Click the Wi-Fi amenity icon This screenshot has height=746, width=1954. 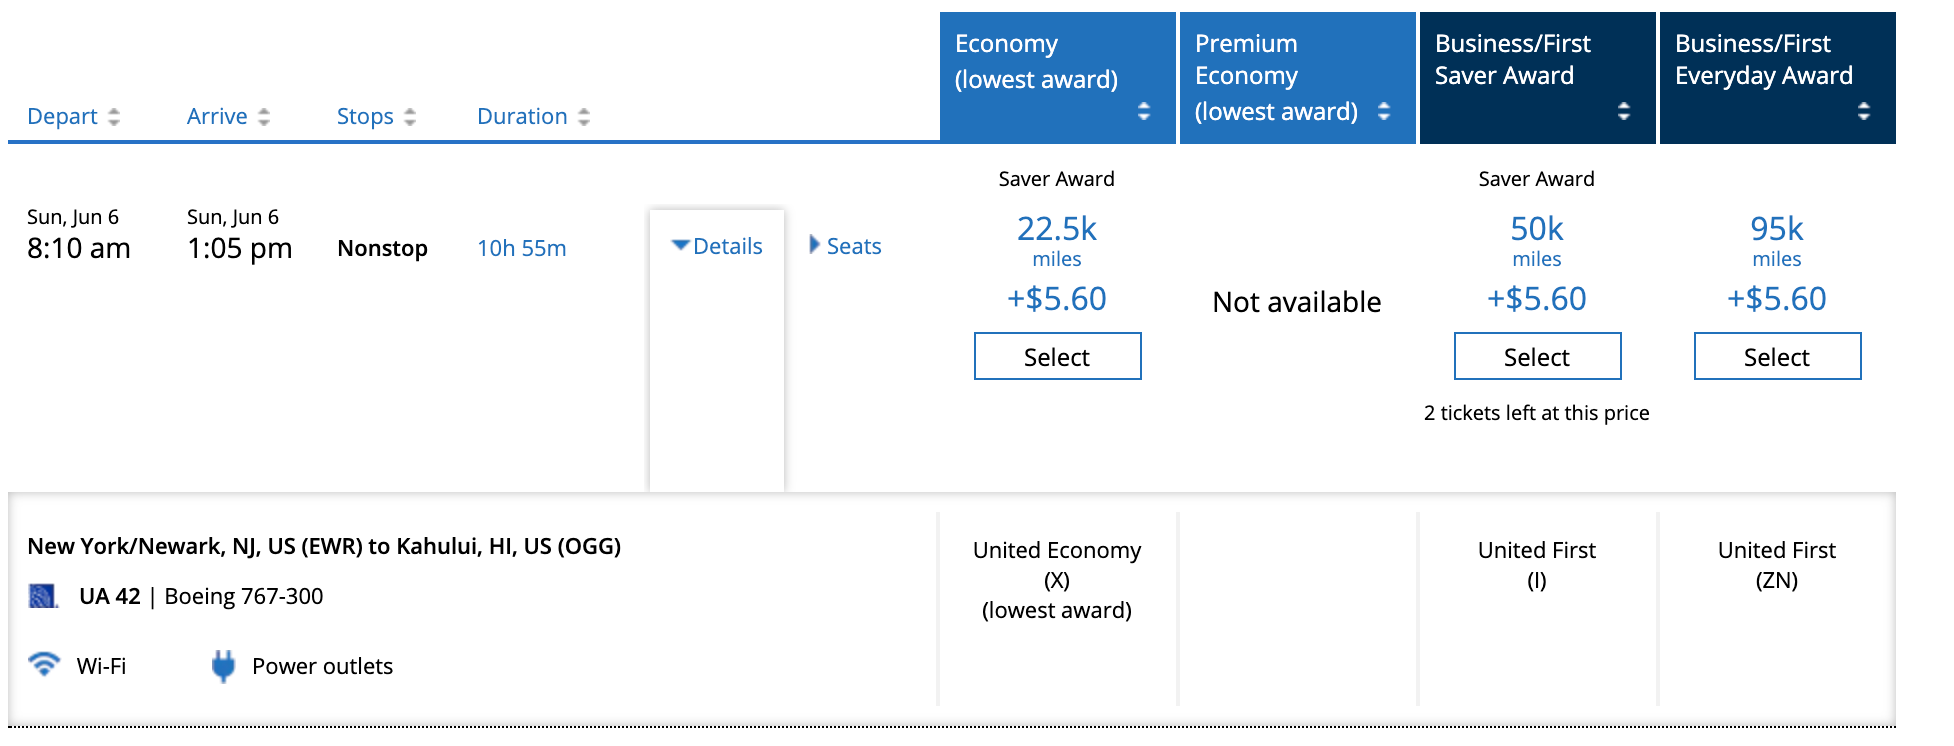[x=44, y=664]
